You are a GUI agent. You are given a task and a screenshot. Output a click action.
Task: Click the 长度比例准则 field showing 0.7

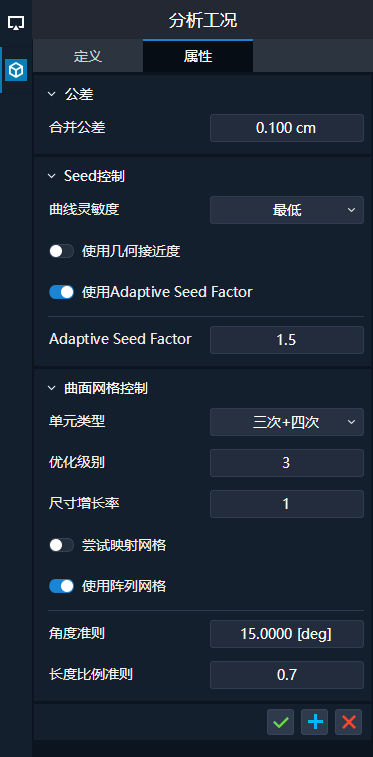click(x=287, y=675)
